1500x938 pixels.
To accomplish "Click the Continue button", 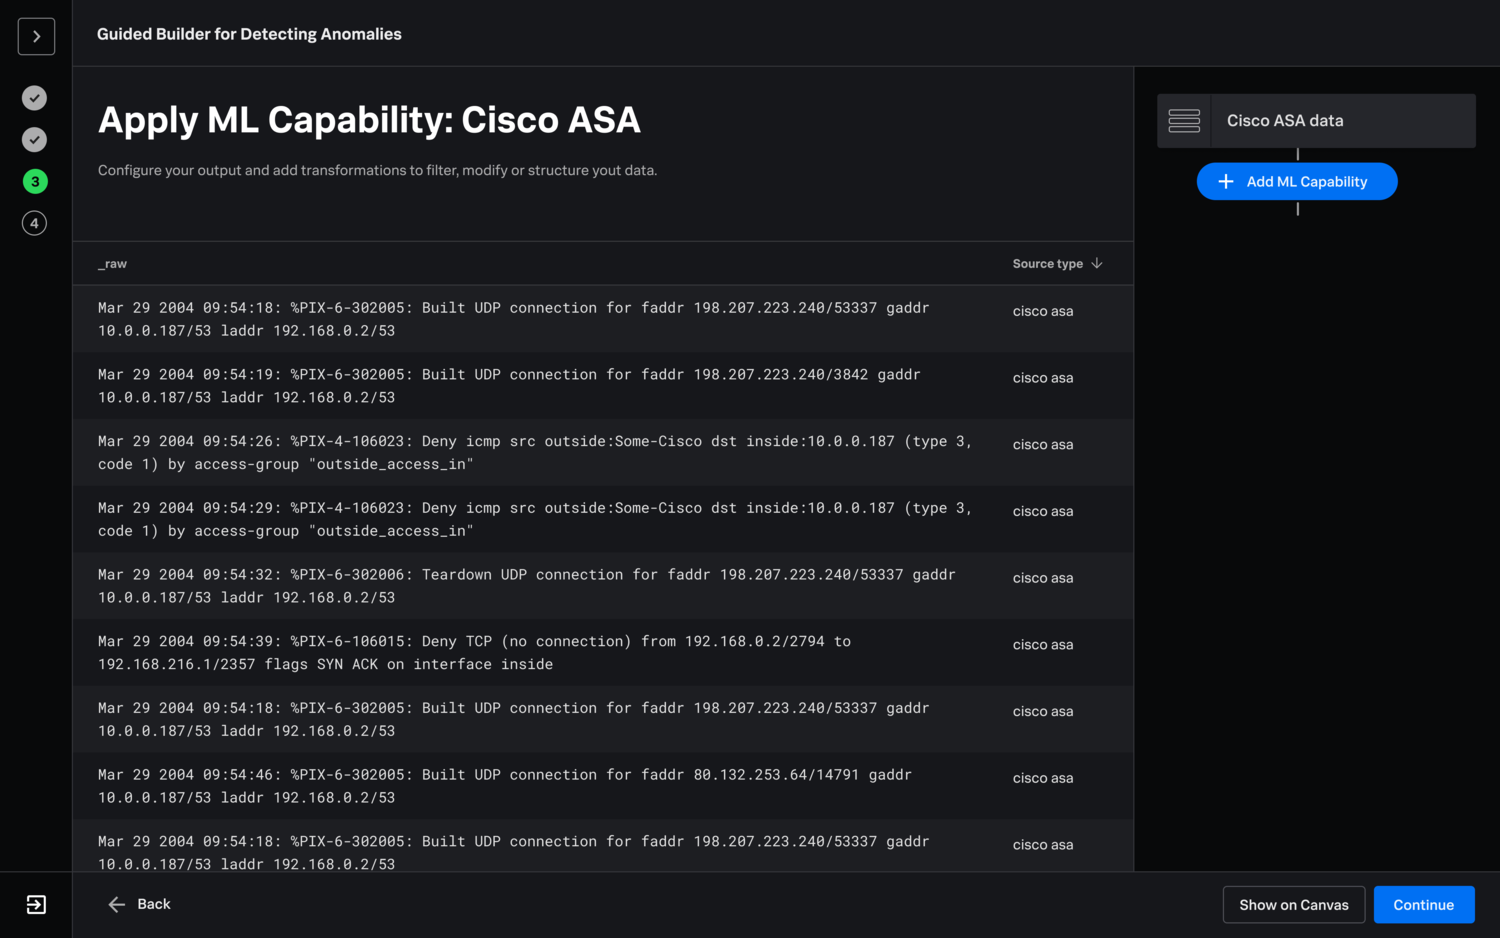I will pyautogui.click(x=1424, y=905).
